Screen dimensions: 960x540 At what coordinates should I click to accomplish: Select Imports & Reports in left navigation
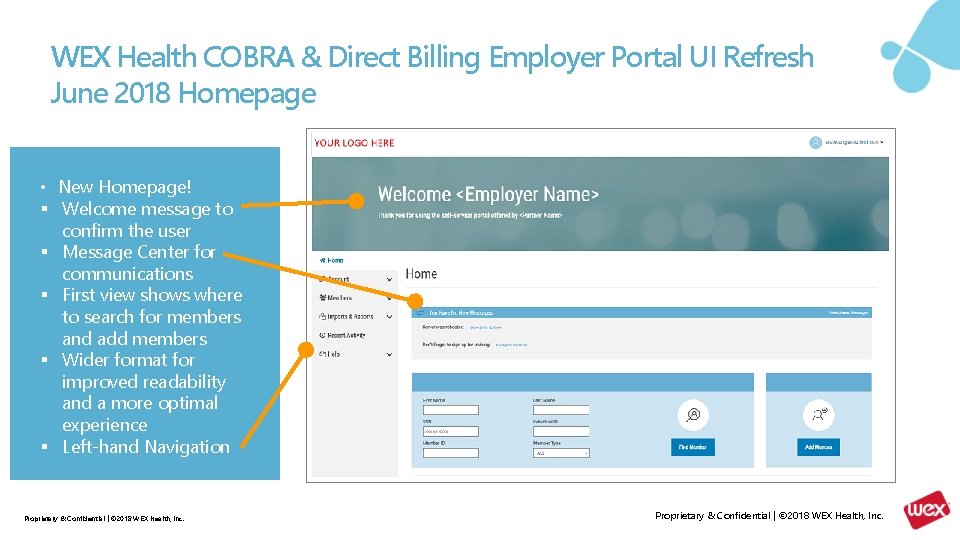click(346, 317)
